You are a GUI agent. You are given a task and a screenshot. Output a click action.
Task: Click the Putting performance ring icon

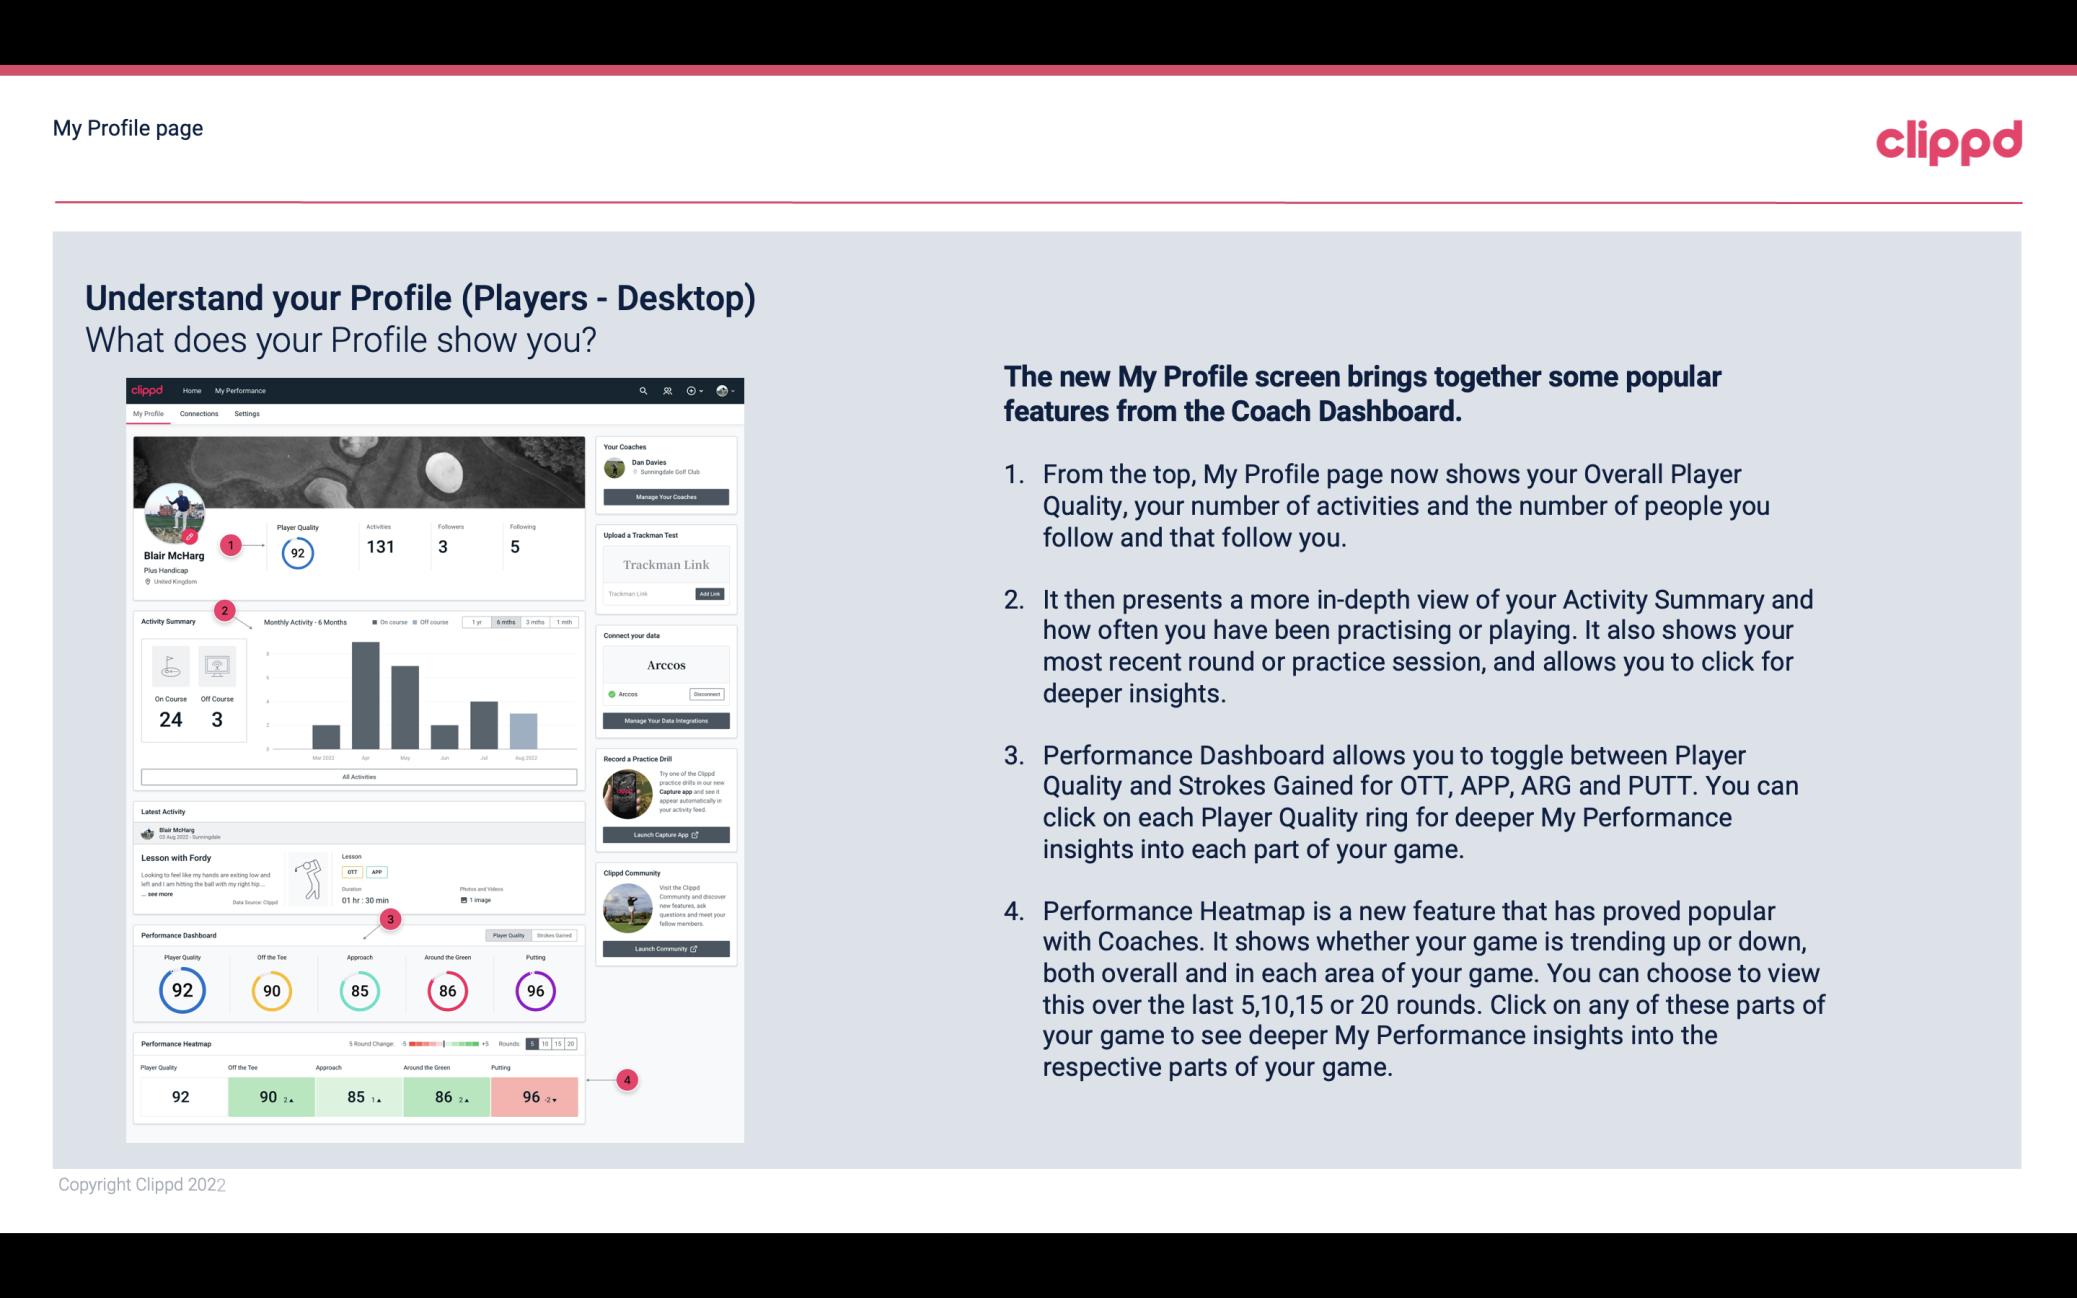[x=535, y=990]
